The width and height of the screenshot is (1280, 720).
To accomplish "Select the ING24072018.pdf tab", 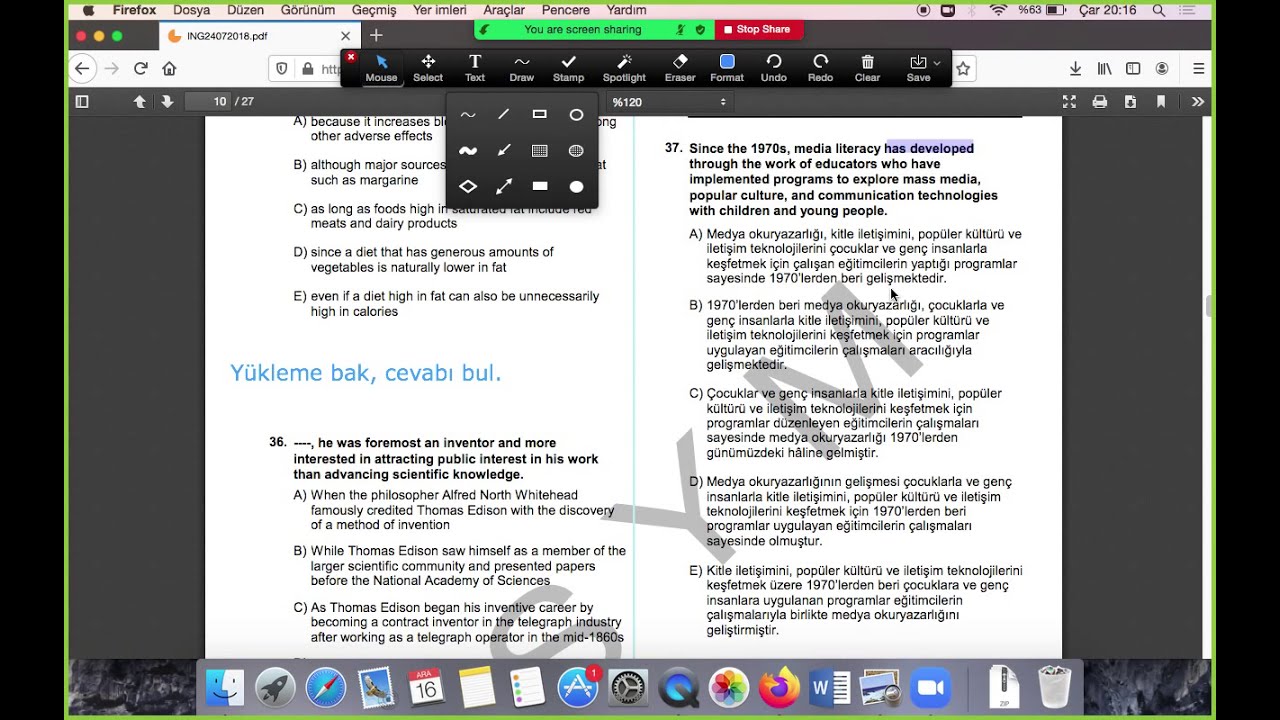I will point(259,35).
